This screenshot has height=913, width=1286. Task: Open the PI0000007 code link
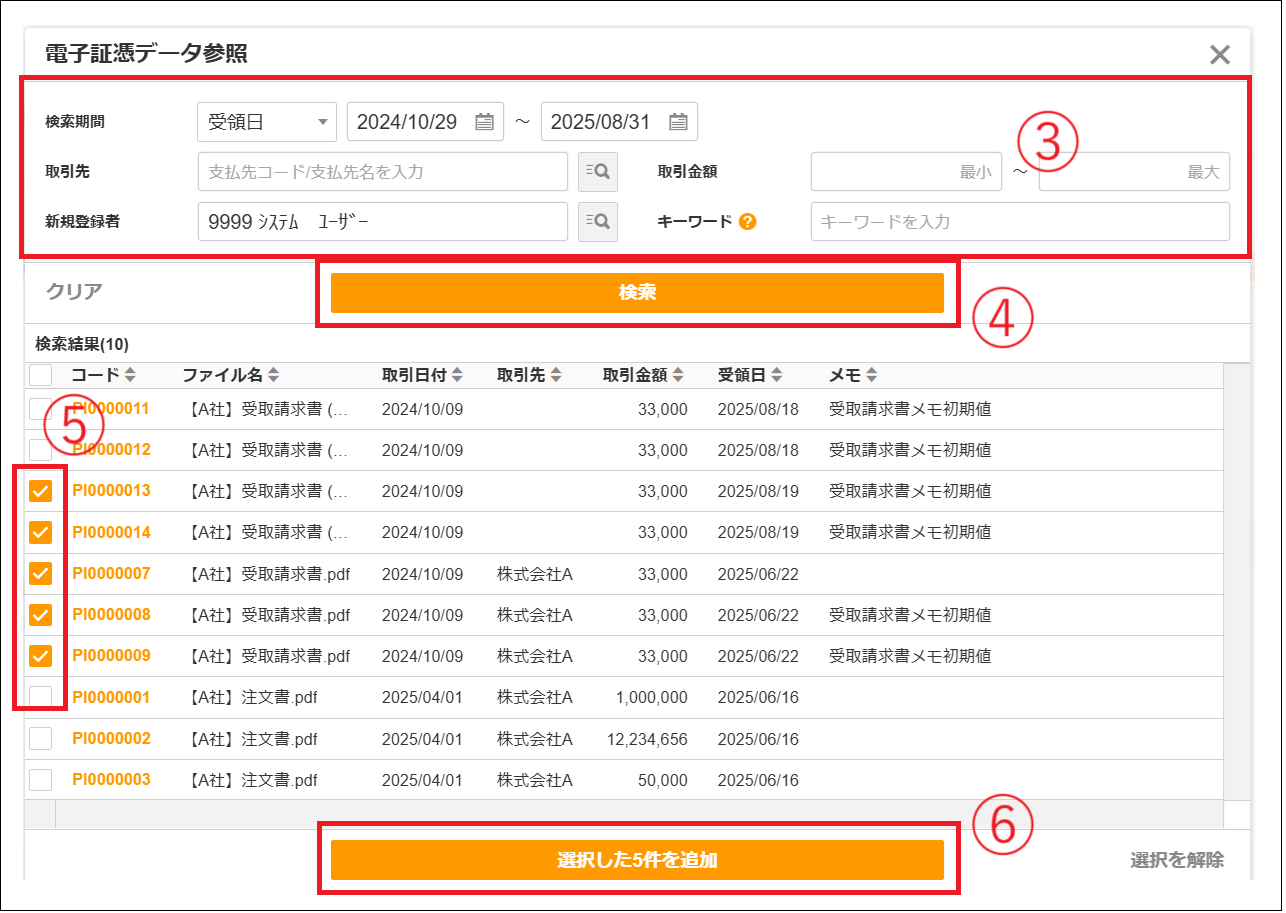(111, 574)
